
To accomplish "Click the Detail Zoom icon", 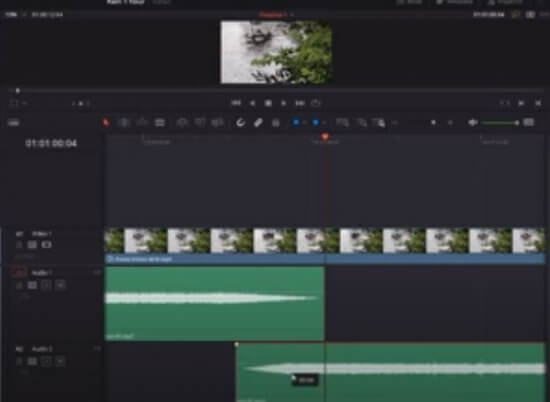I will 361,122.
